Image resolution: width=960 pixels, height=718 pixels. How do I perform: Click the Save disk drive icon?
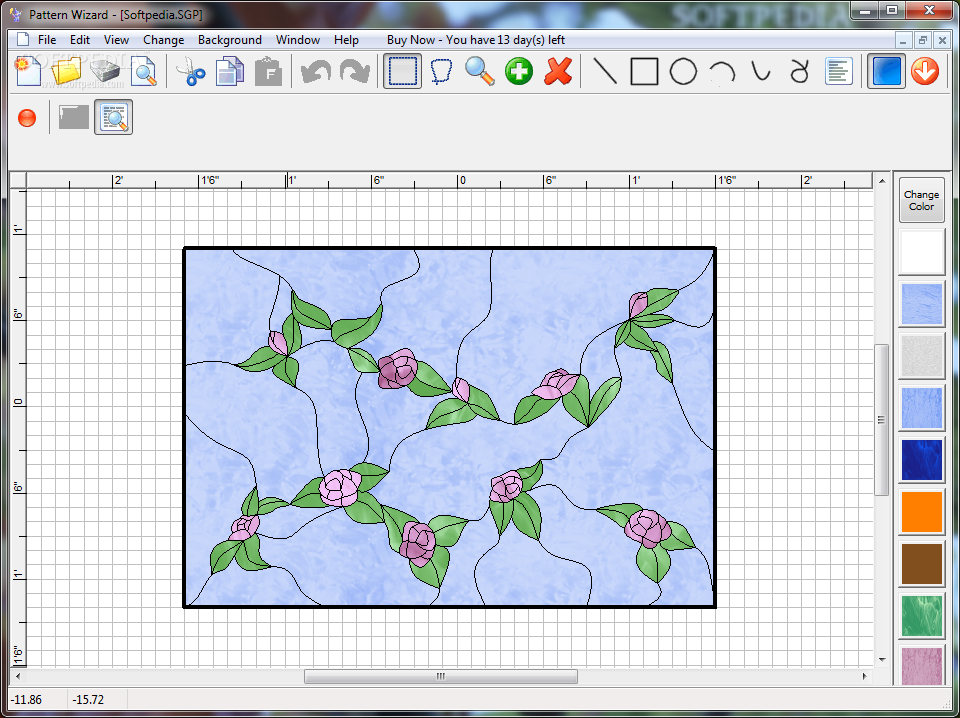point(105,71)
